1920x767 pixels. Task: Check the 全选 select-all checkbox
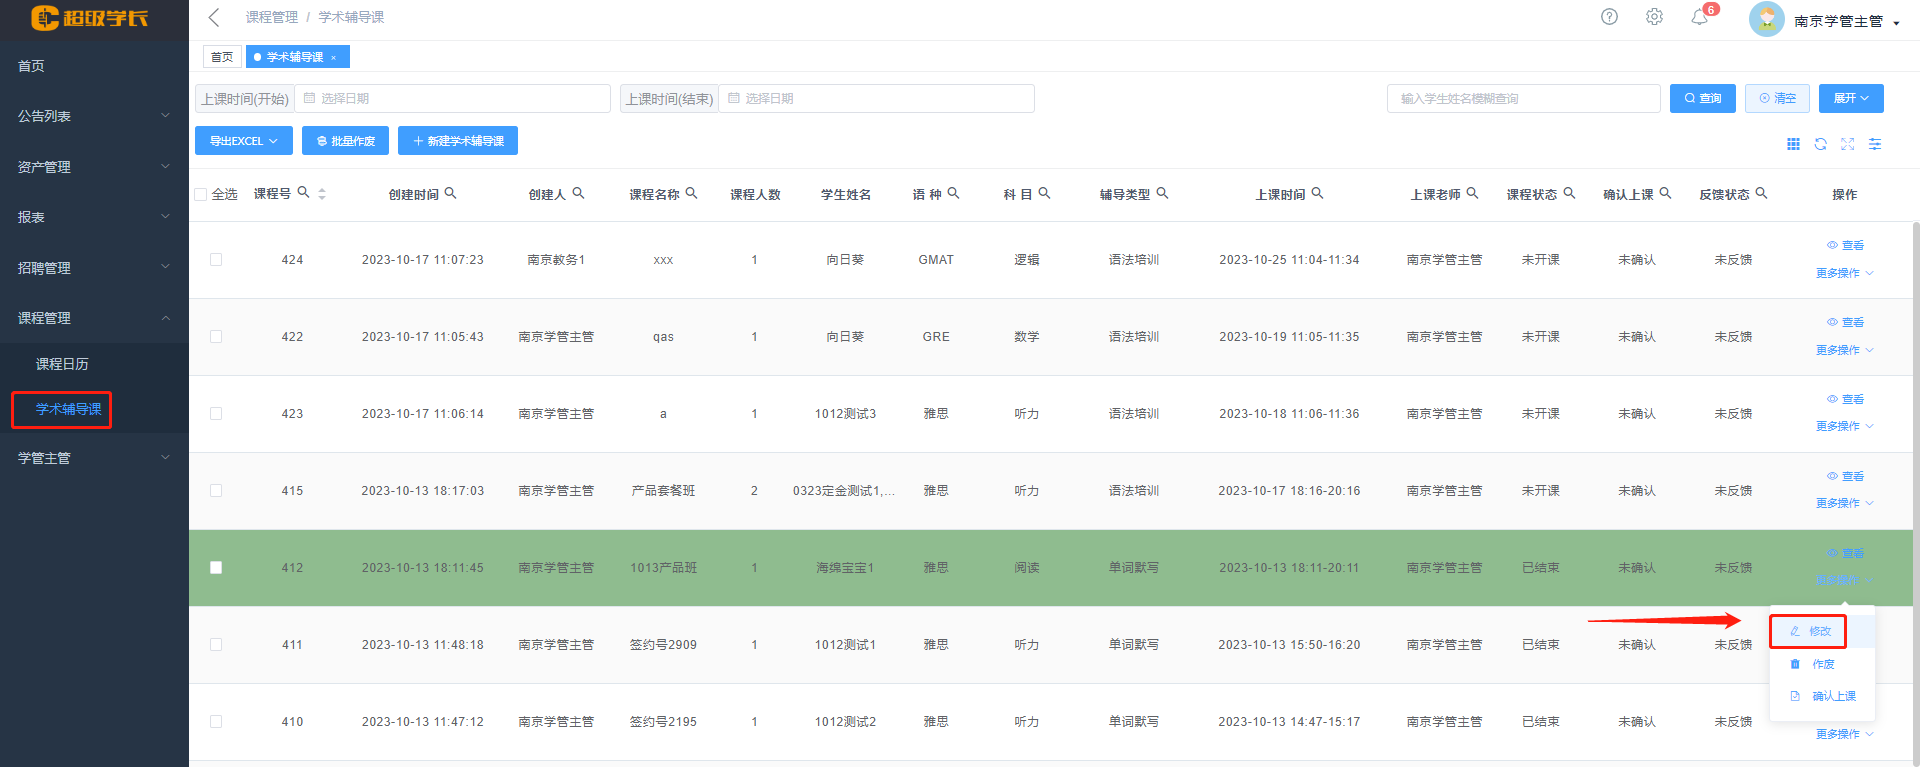pyautogui.click(x=201, y=194)
